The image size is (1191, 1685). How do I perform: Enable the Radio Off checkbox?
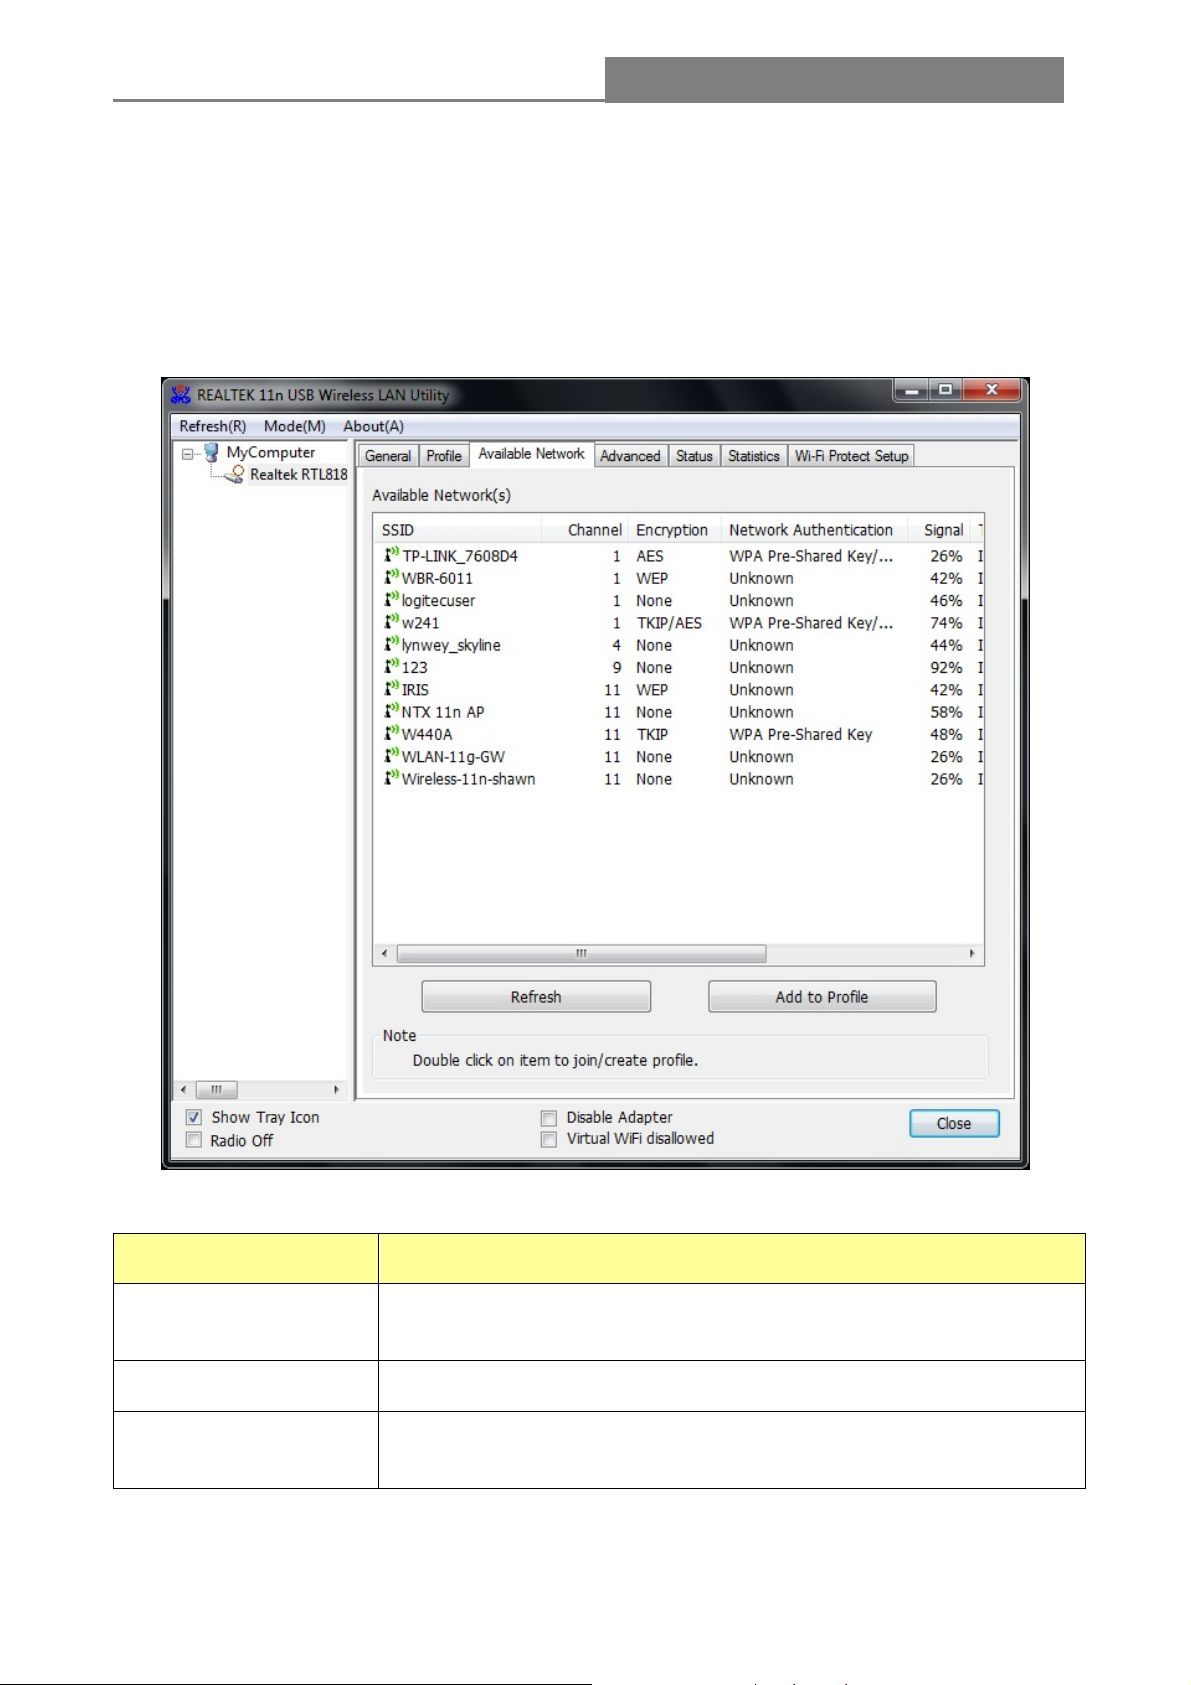(194, 1140)
